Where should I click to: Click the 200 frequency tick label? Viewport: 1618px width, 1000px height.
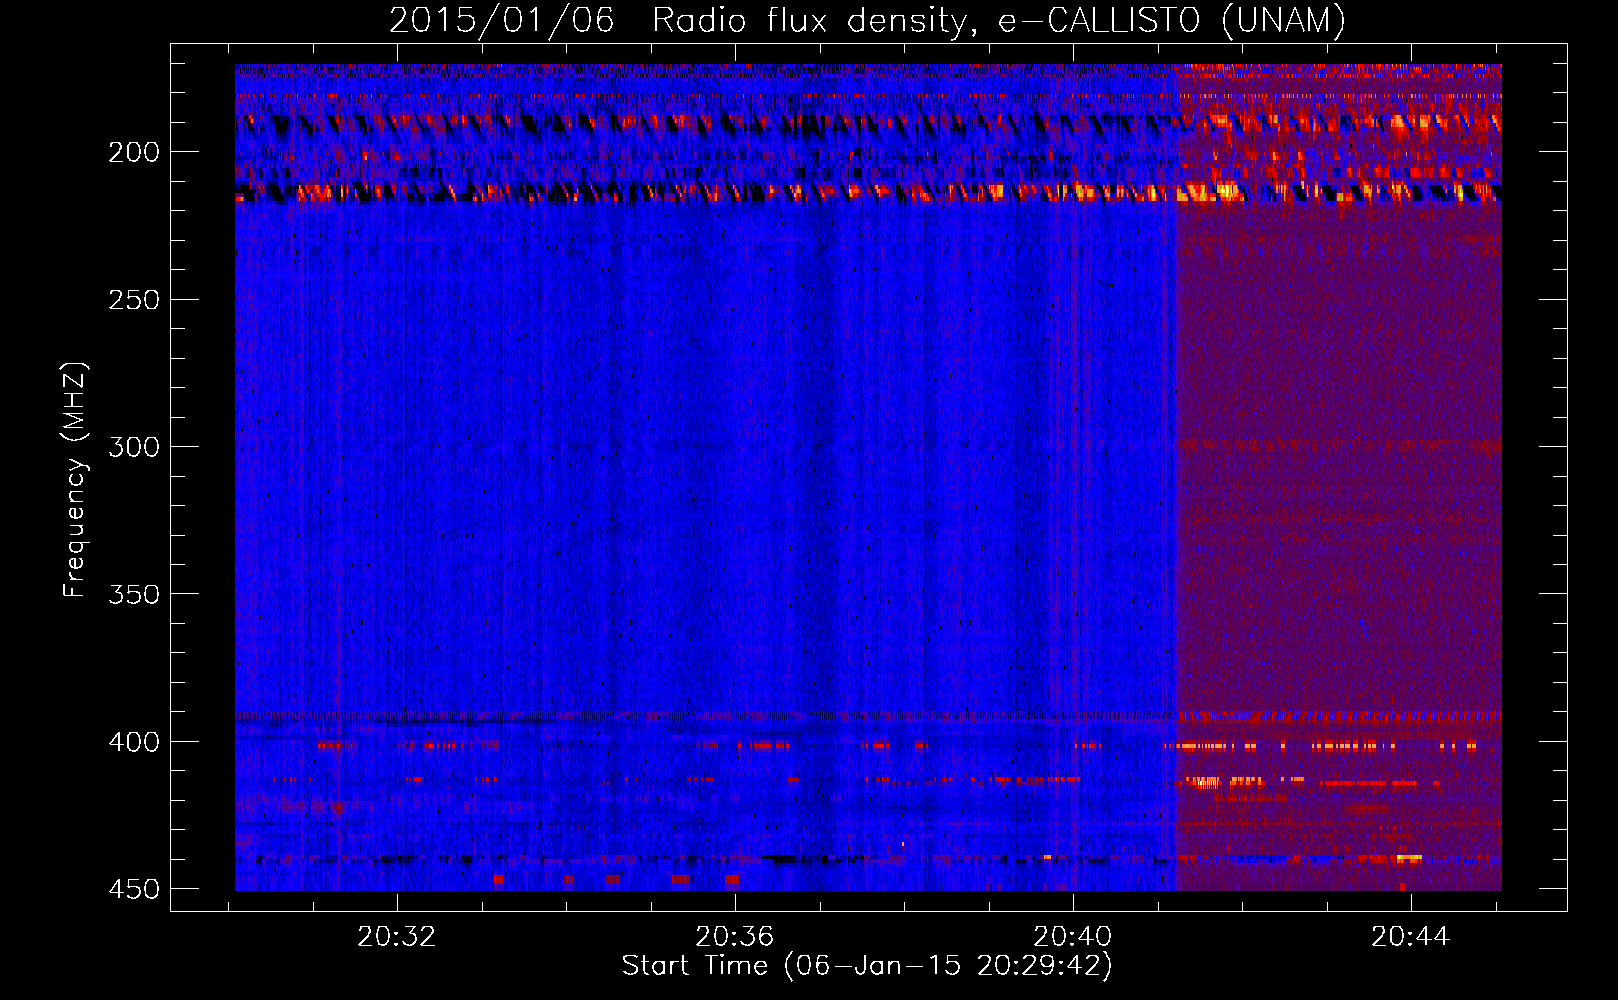pyautogui.click(x=134, y=152)
